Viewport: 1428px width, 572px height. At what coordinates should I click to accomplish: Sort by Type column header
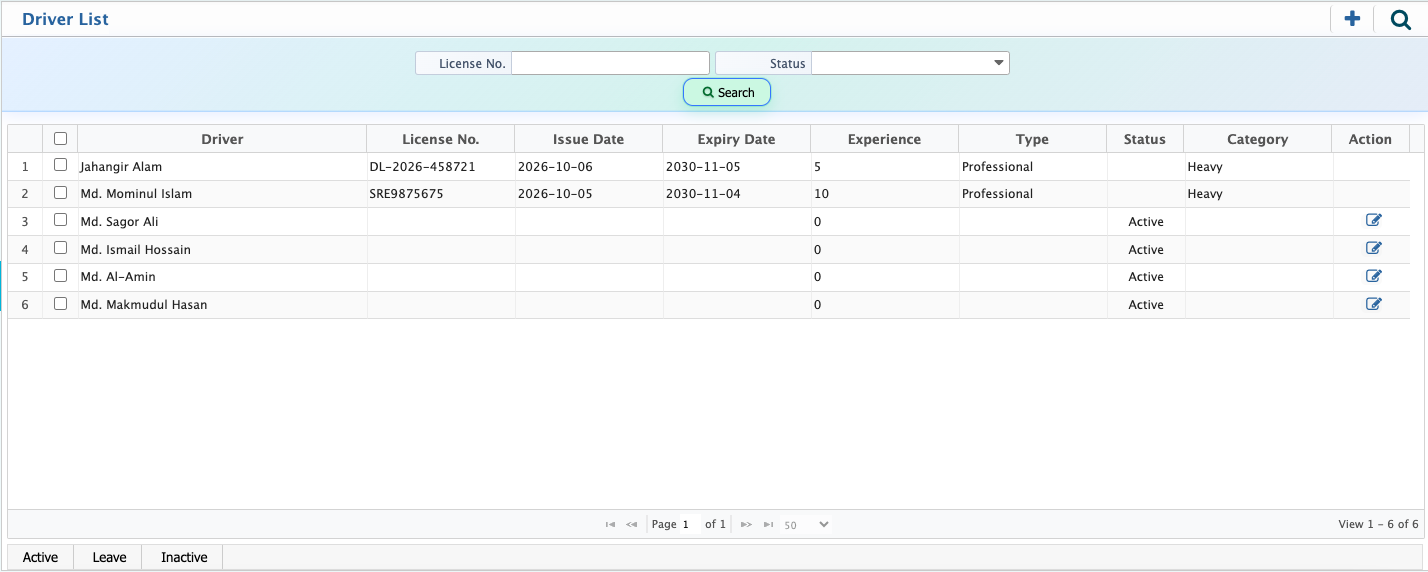tap(1032, 139)
